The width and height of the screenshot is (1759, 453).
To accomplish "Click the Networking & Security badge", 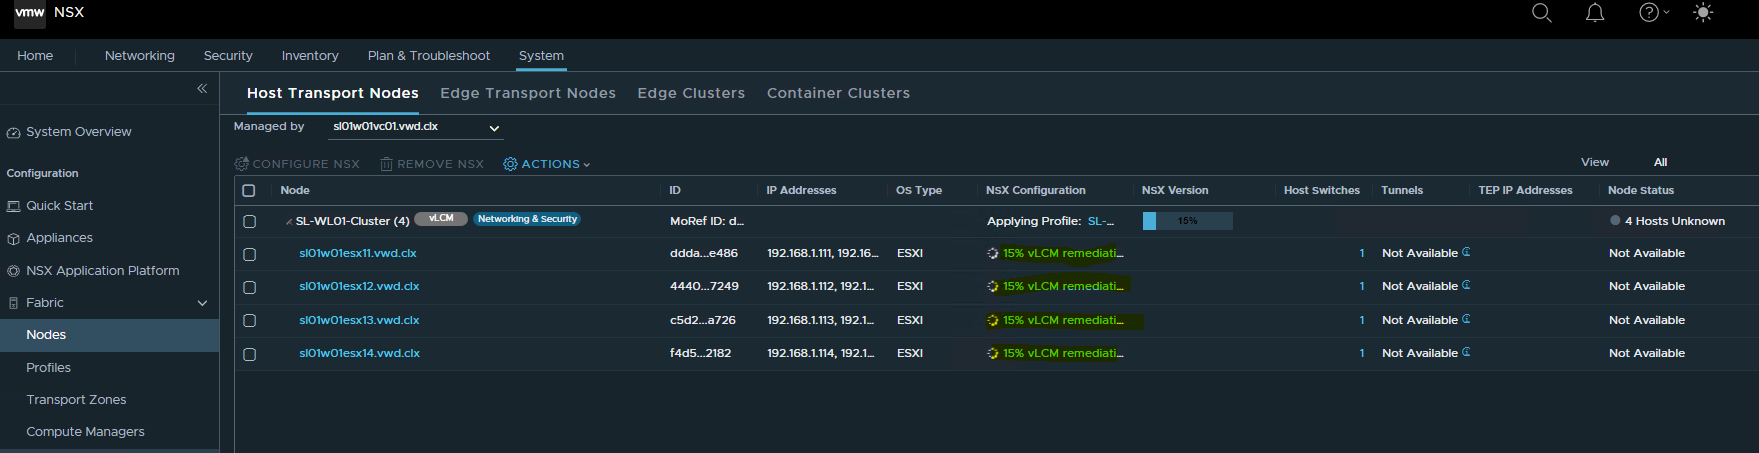I will coord(527,219).
